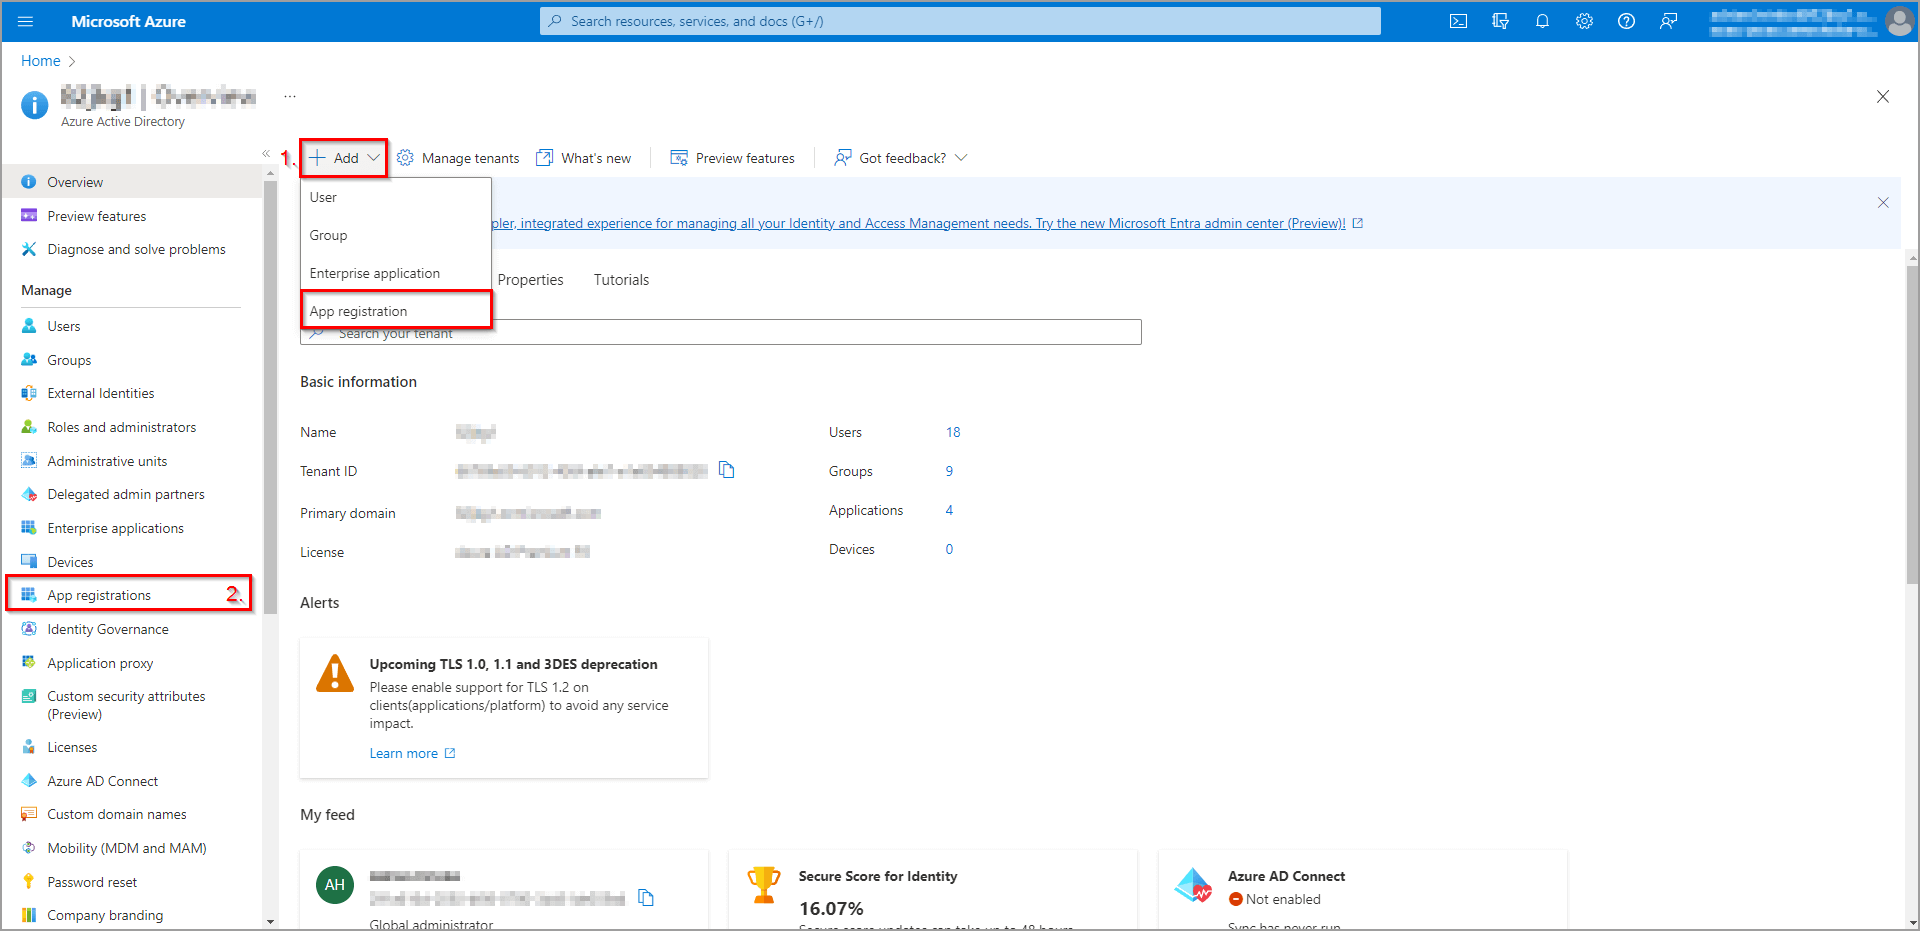Click the Groups icon in sidebar

tap(29, 360)
